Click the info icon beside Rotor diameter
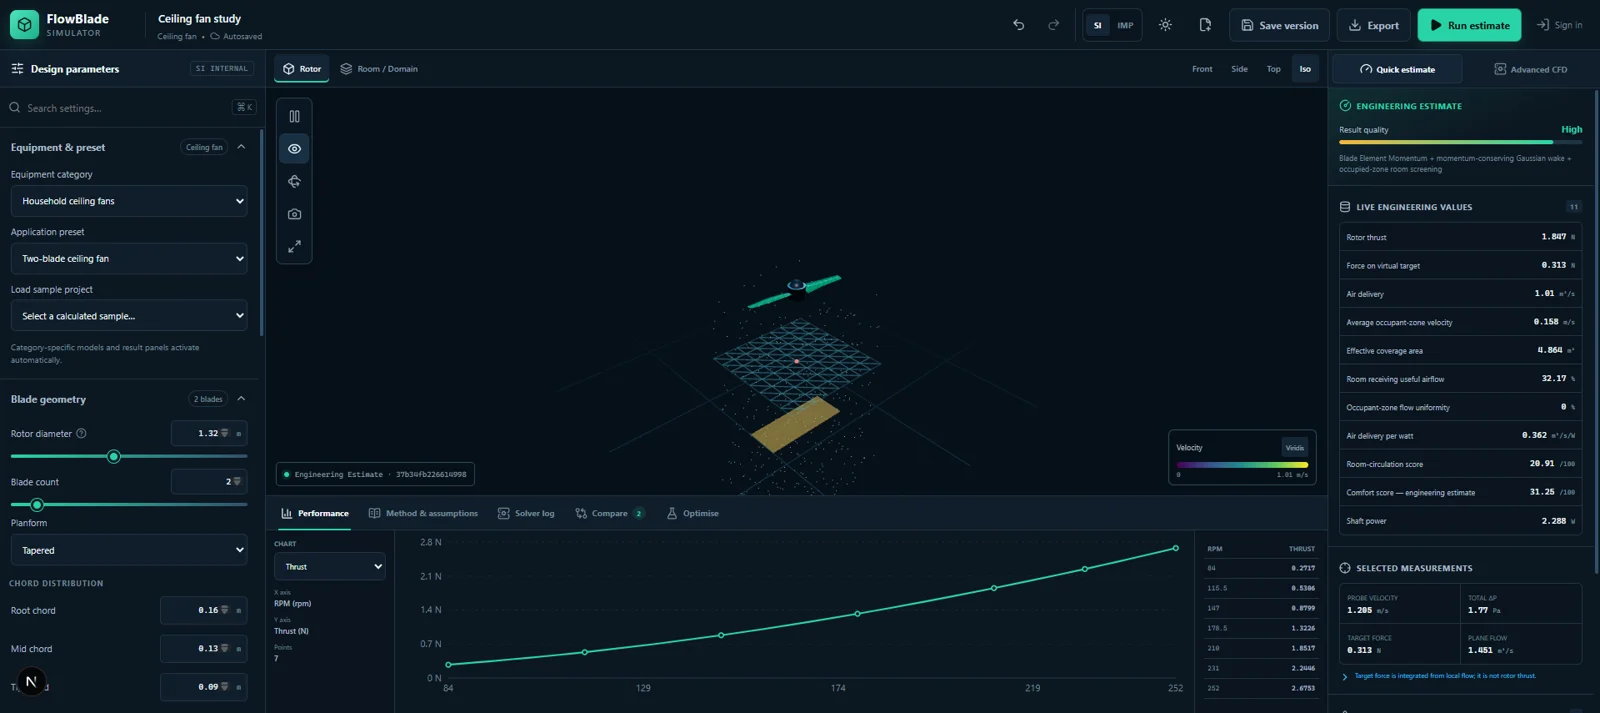Image resolution: width=1600 pixels, height=713 pixels. [81, 433]
